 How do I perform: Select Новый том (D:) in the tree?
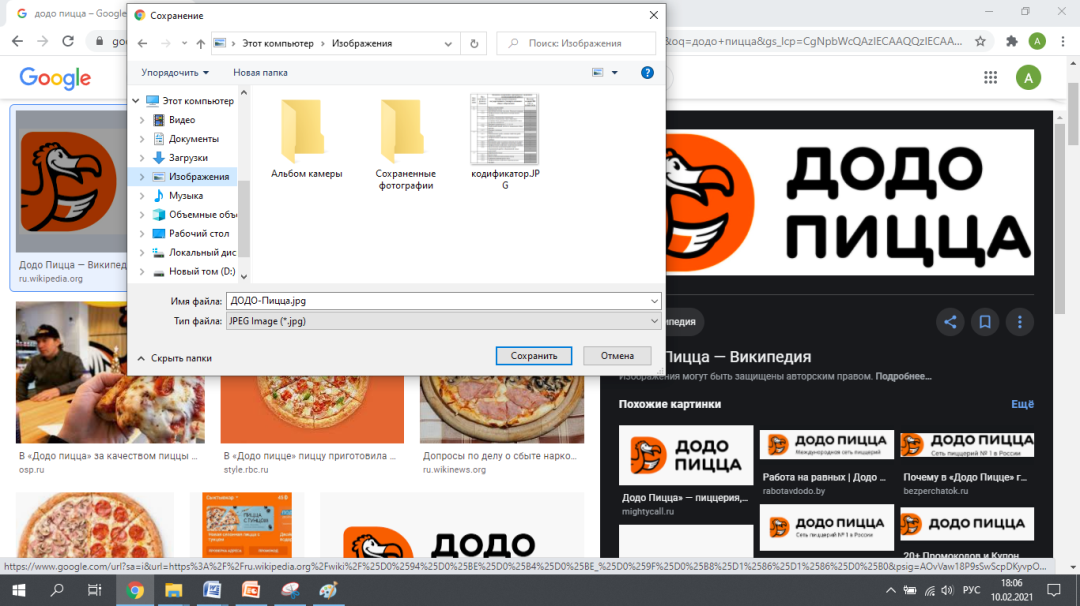(x=202, y=271)
